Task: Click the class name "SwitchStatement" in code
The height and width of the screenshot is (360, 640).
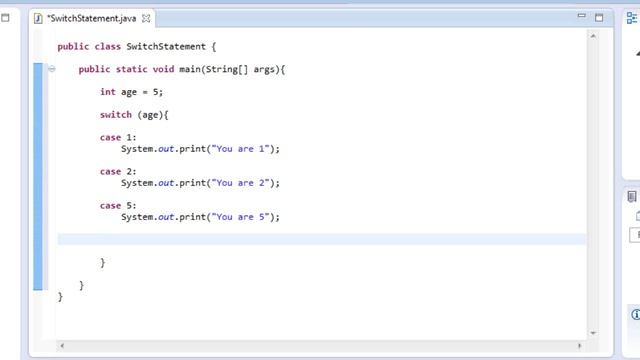Action: (166, 47)
